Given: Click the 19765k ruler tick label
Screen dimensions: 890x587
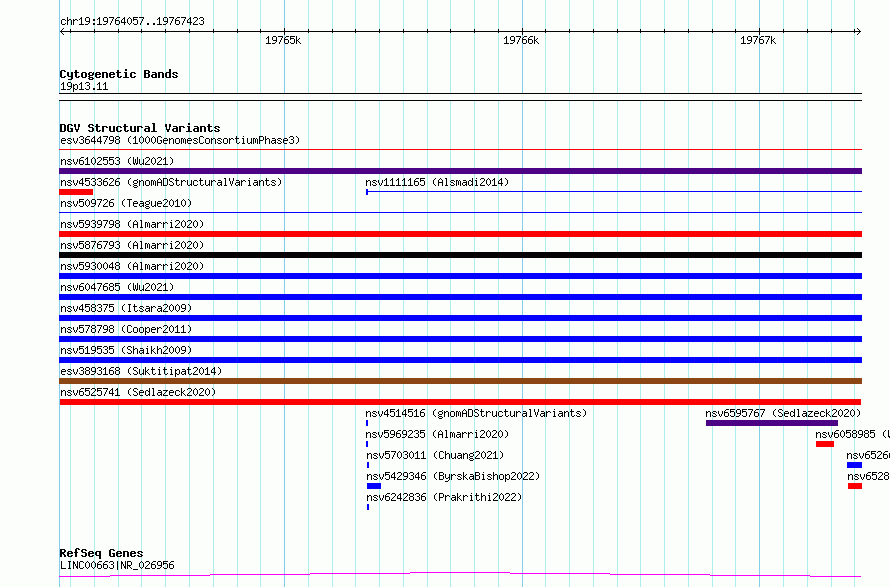Looking at the screenshot, I should click(x=283, y=40).
